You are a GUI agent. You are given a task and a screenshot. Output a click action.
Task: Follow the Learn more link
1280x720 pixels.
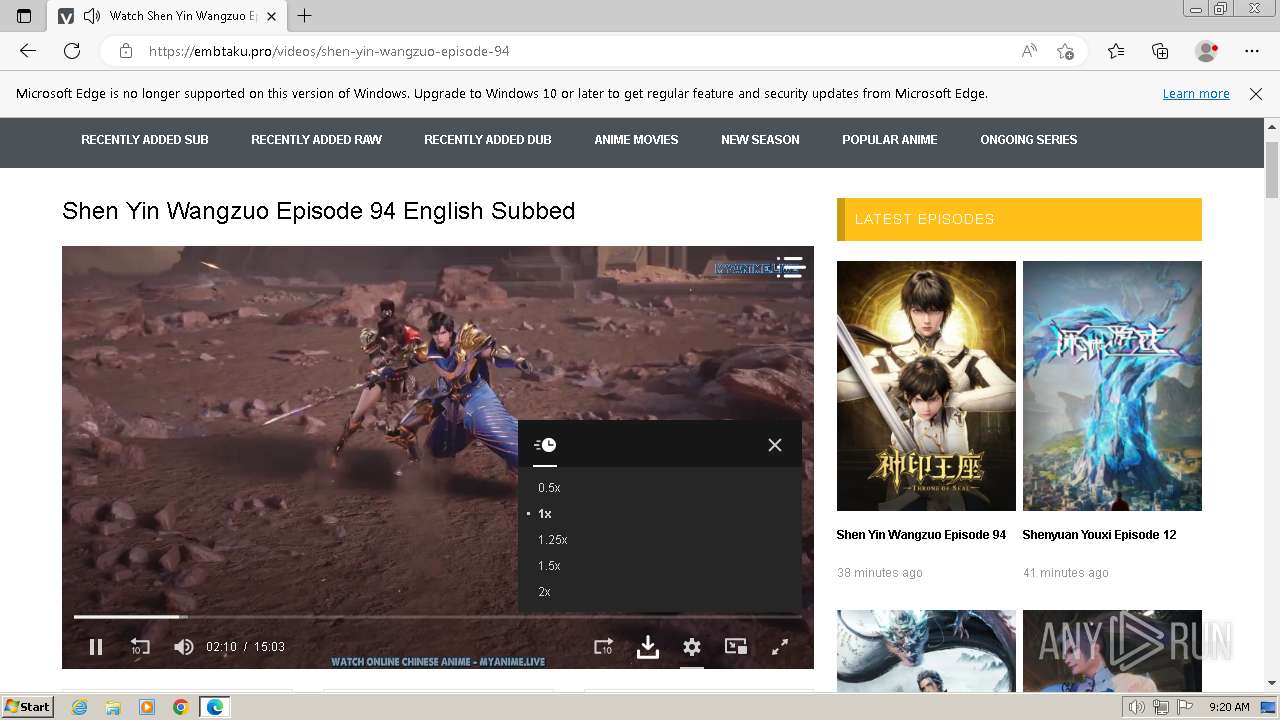coord(1196,94)
